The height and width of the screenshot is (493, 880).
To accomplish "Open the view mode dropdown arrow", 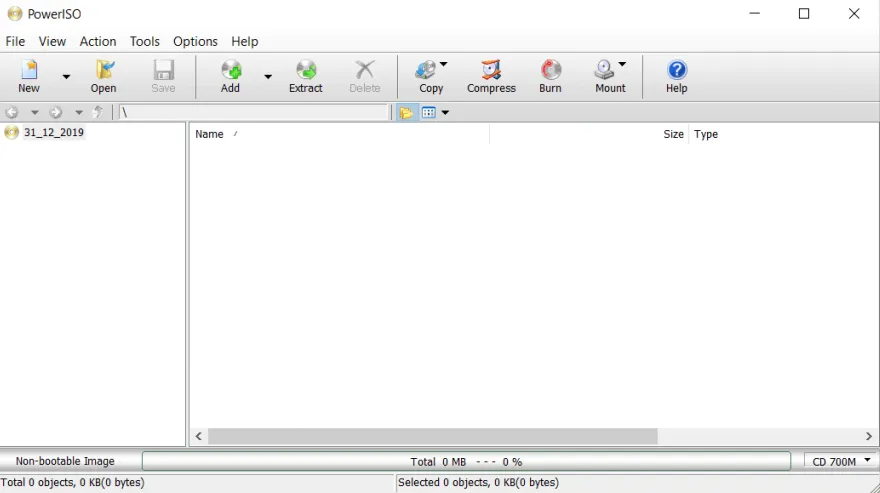I will (445, 112).
